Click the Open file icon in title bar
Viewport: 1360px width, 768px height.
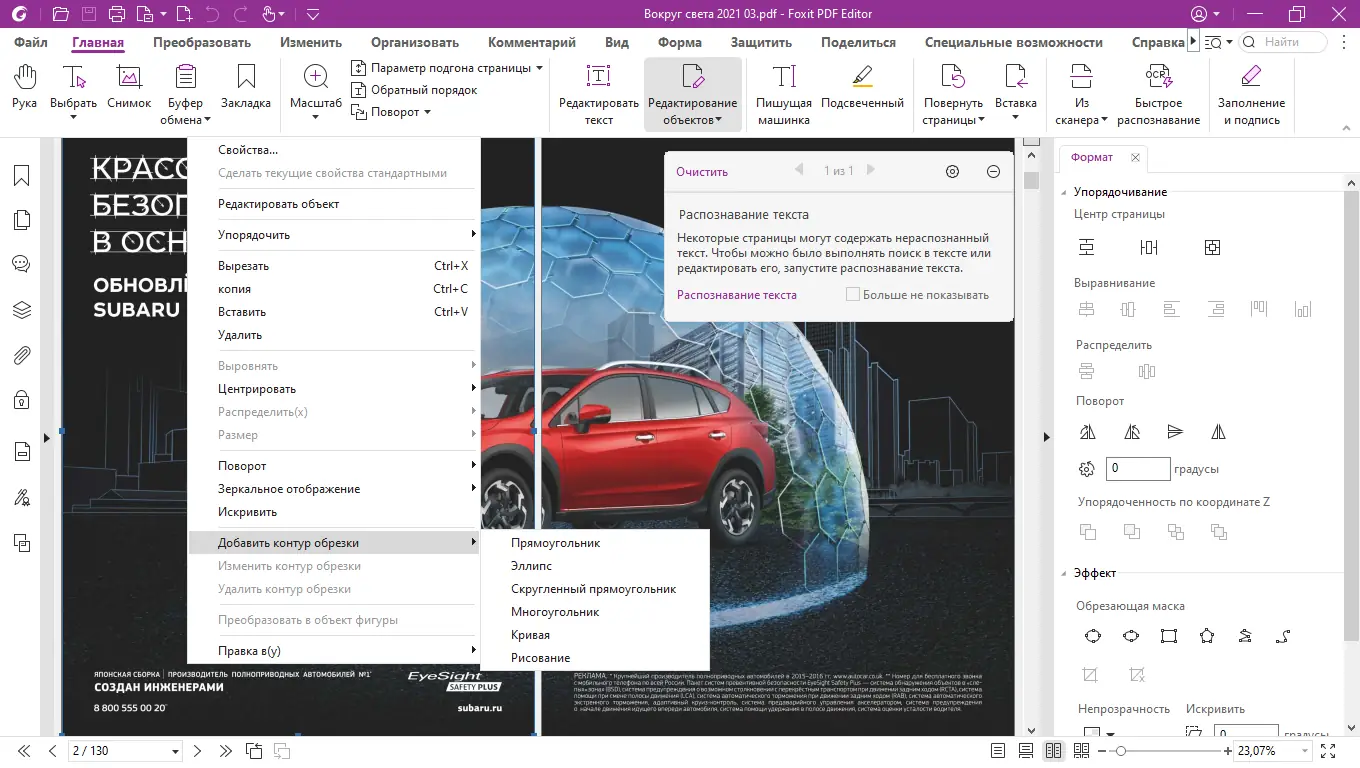[x=60, y=14]
